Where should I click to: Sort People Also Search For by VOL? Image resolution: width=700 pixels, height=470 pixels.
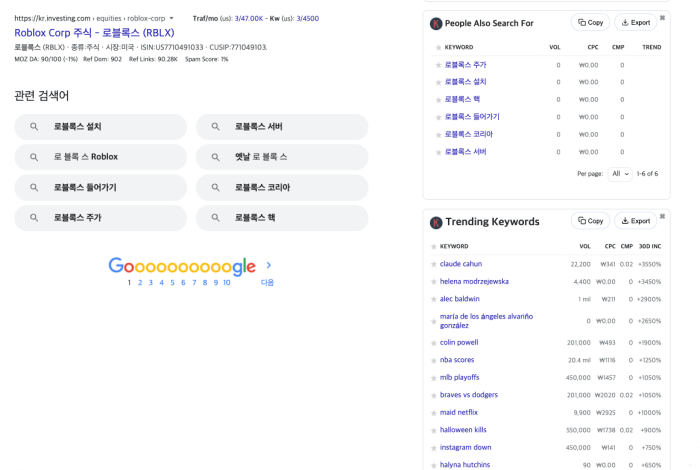[x=555, y=47]
